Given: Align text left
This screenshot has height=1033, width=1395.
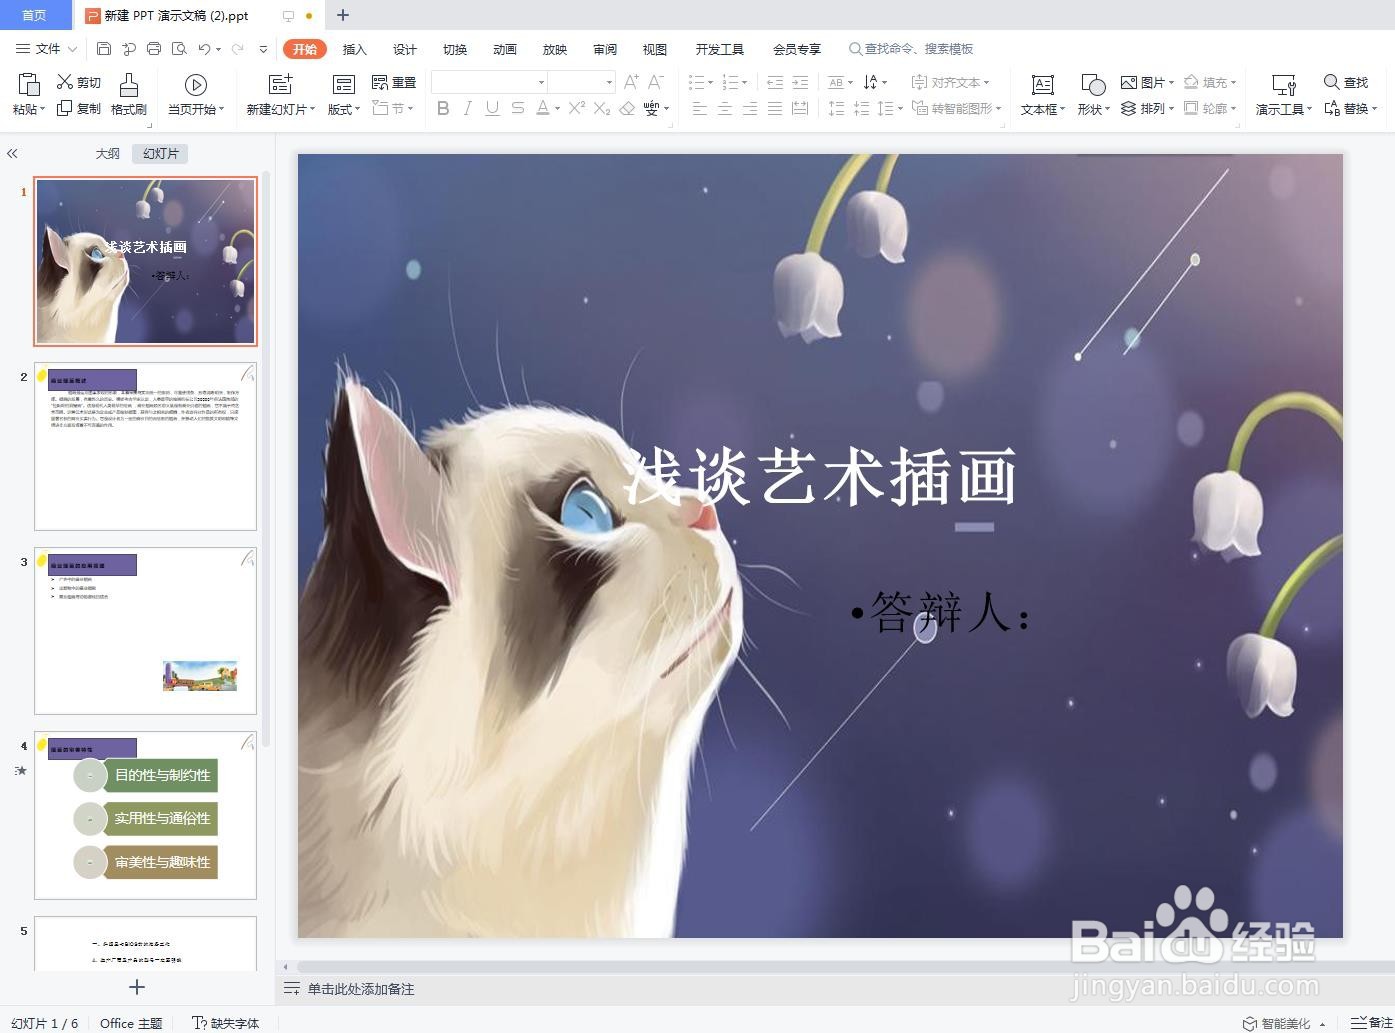Looking at the screenshot, I should coord(700,108).
